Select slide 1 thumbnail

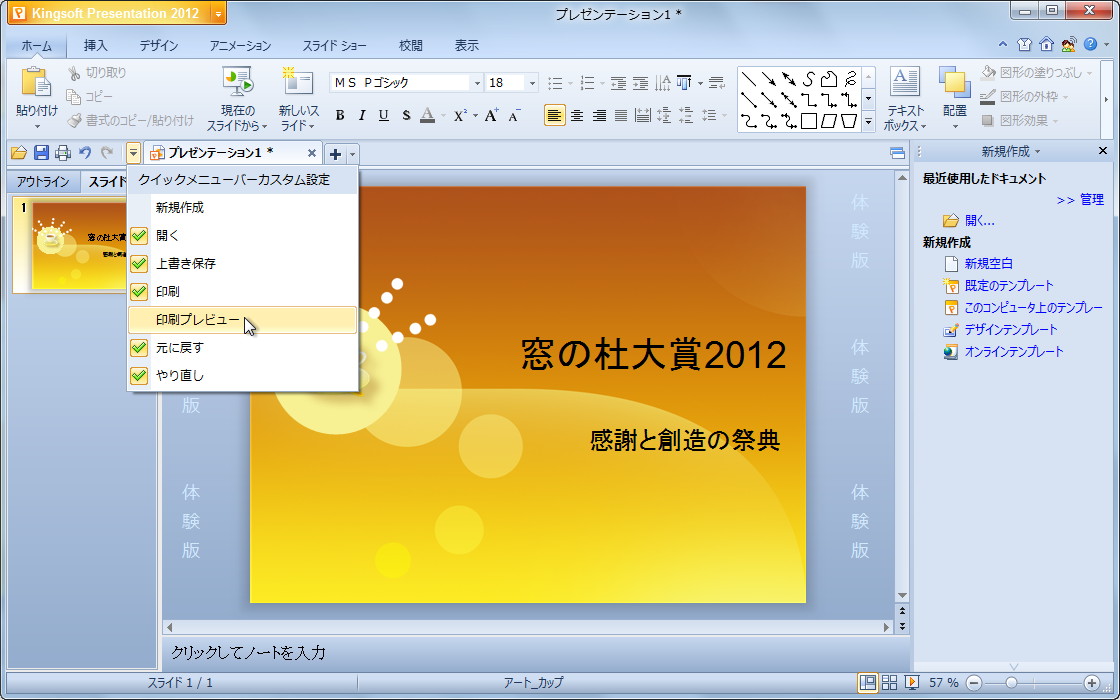(x=80, y=245)
